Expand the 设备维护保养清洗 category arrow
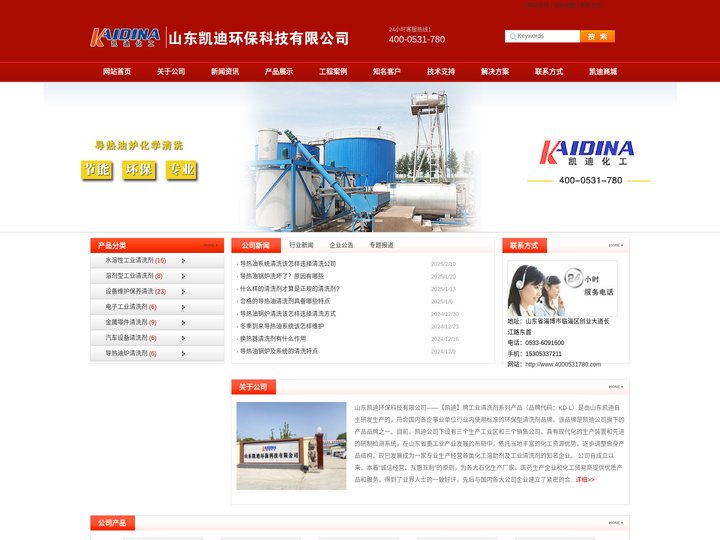 click(183, 292)
